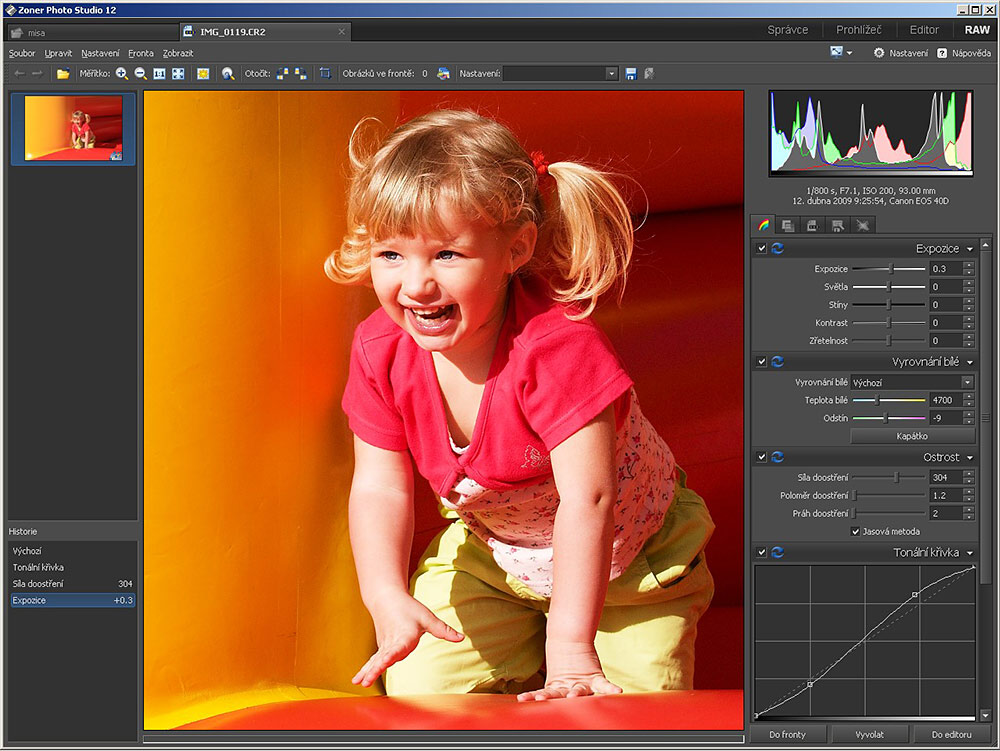Open the third panel tab icon
Viewport: 1000px width, 751px height.
coord(812,225)
